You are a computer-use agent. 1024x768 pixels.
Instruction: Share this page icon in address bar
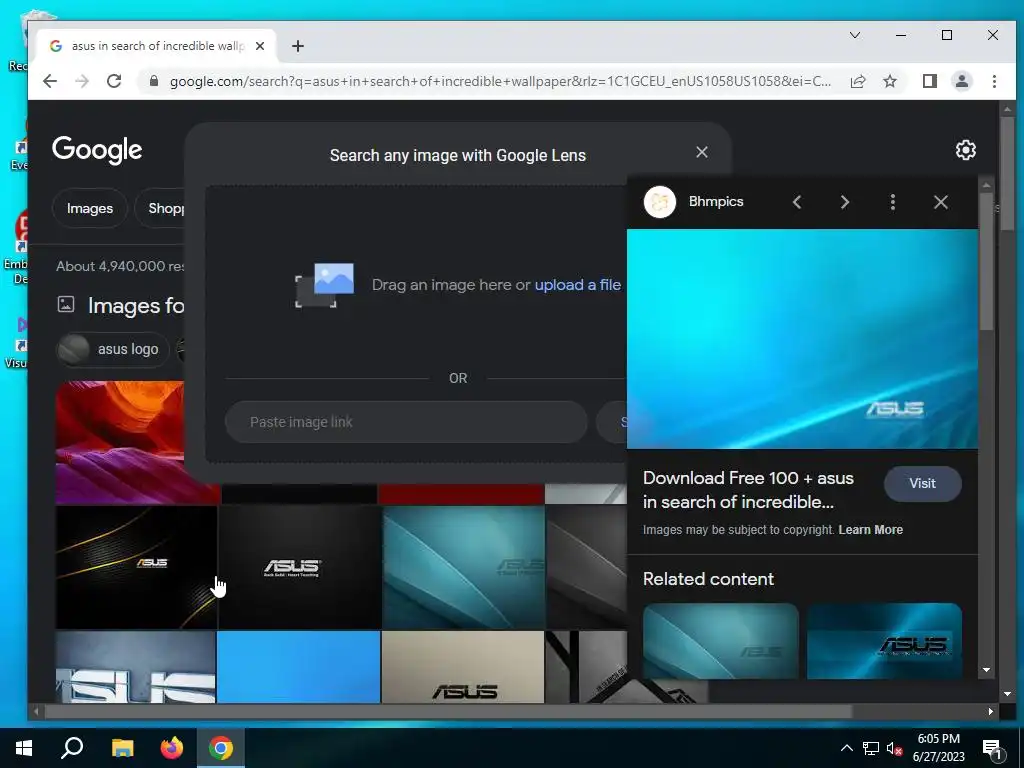click(857, 81)
